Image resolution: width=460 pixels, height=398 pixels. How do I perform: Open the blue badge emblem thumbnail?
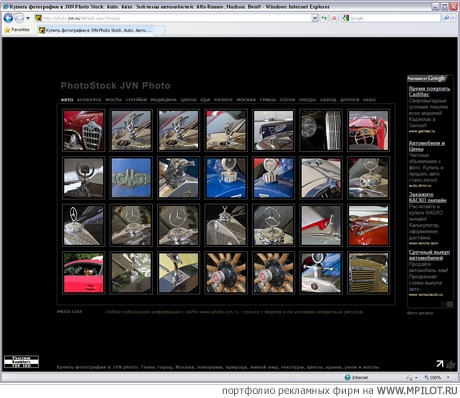pos(131,178)
